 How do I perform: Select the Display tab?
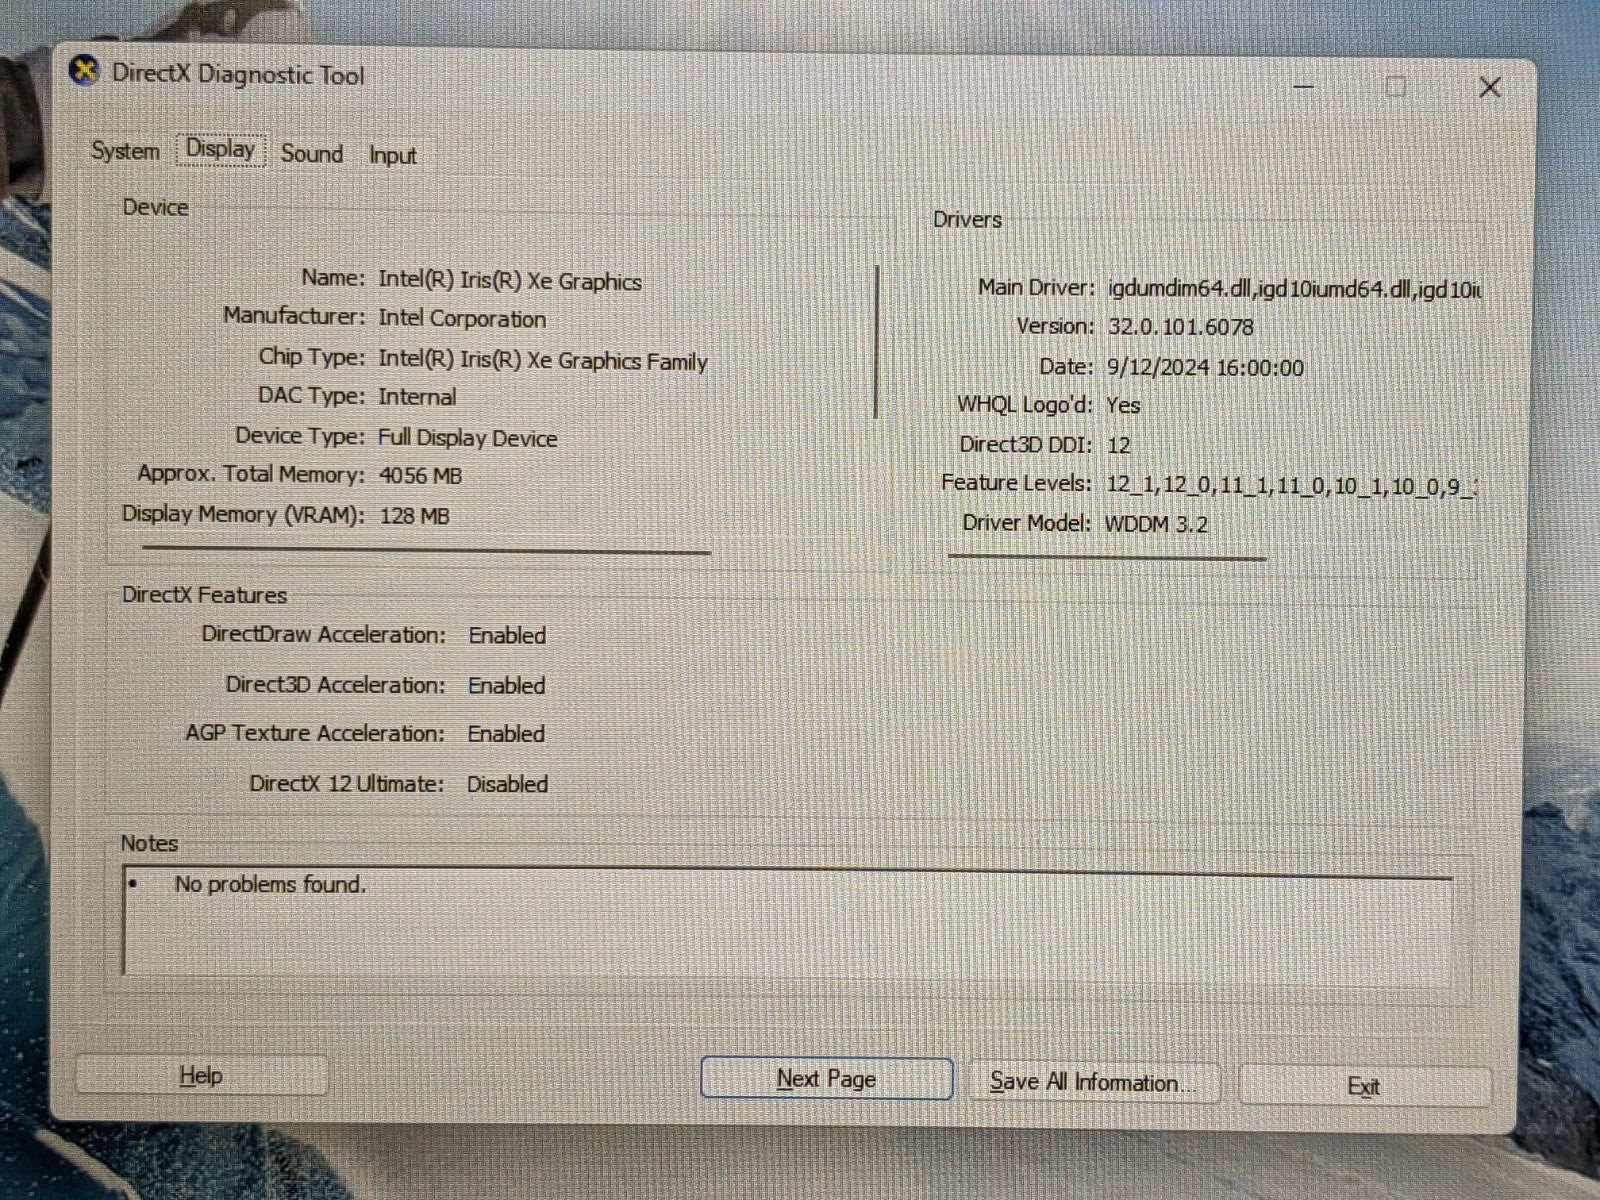220,149
